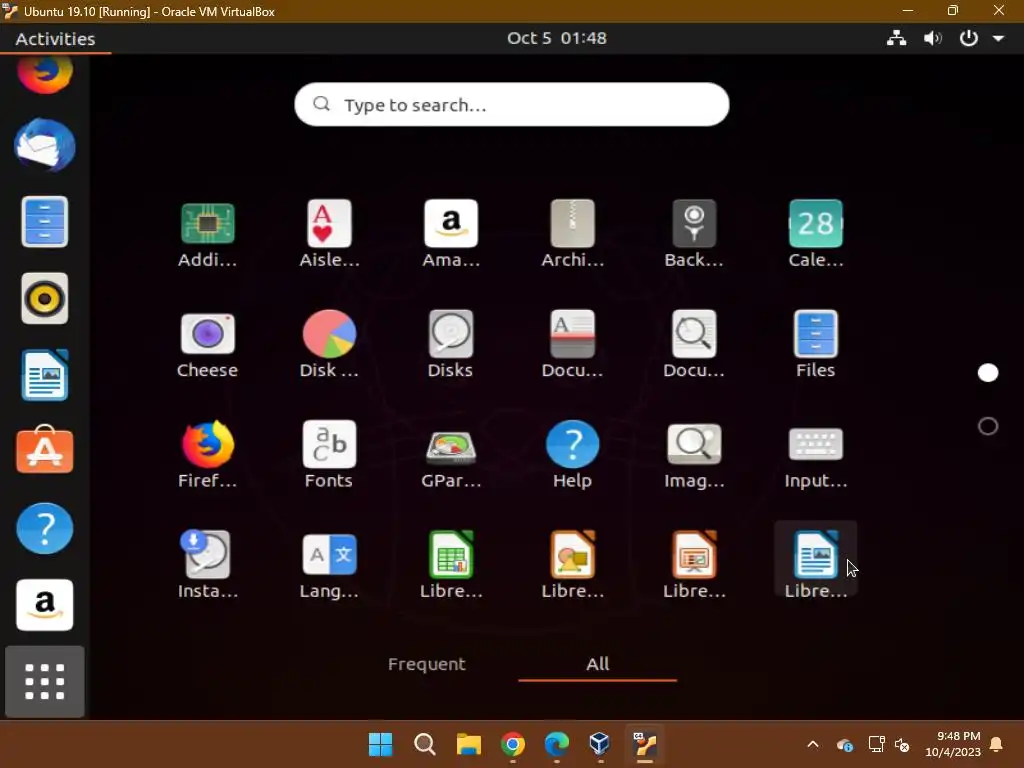
Task: Open Windows notification bell
Action: pos(997,744)
